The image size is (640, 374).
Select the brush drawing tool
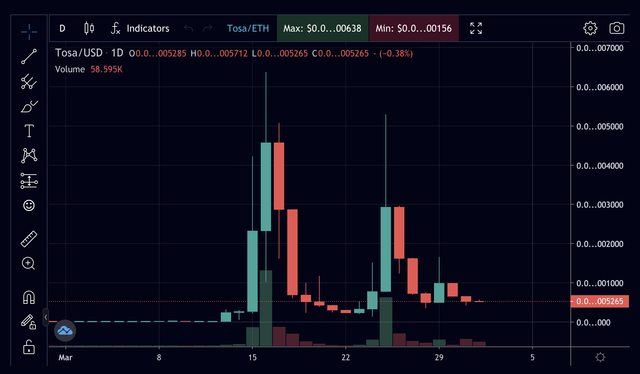click(29, 106)
